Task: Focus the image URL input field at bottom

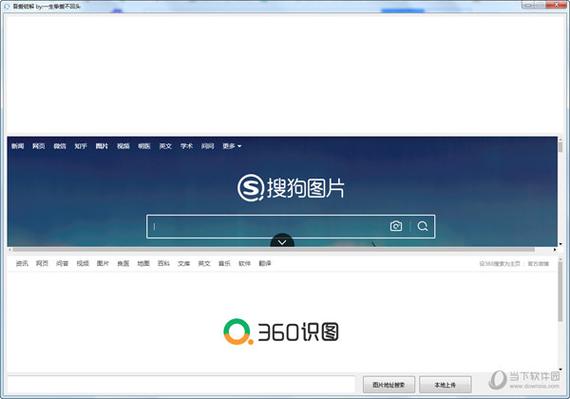Action: coord(181,384)
